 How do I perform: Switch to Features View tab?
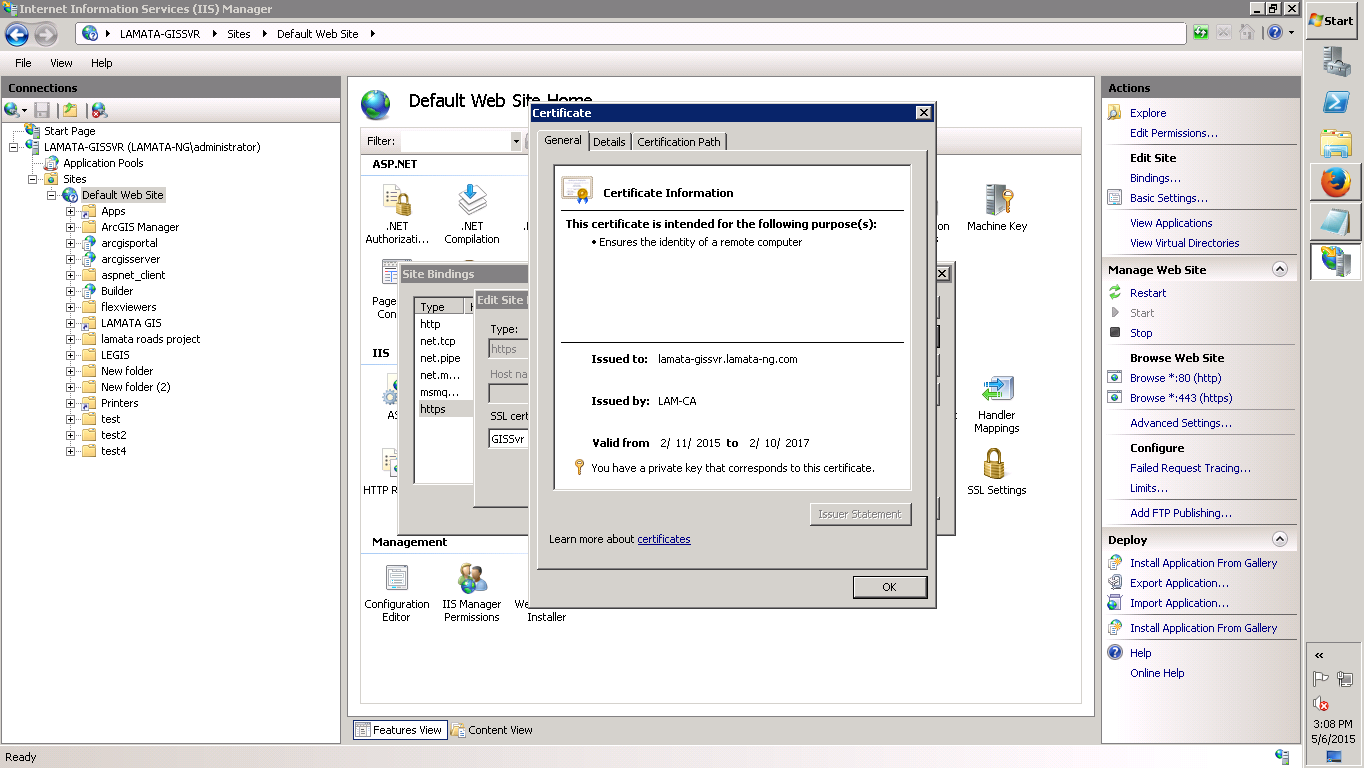click(399, 730)
